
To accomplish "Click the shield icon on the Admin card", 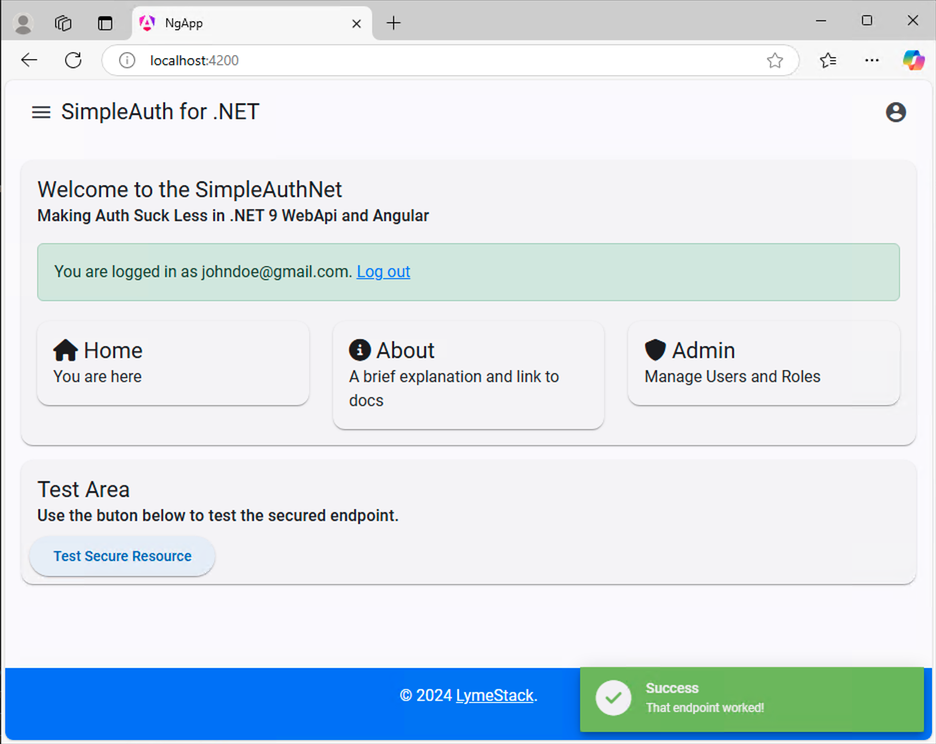I will point(655,351).
